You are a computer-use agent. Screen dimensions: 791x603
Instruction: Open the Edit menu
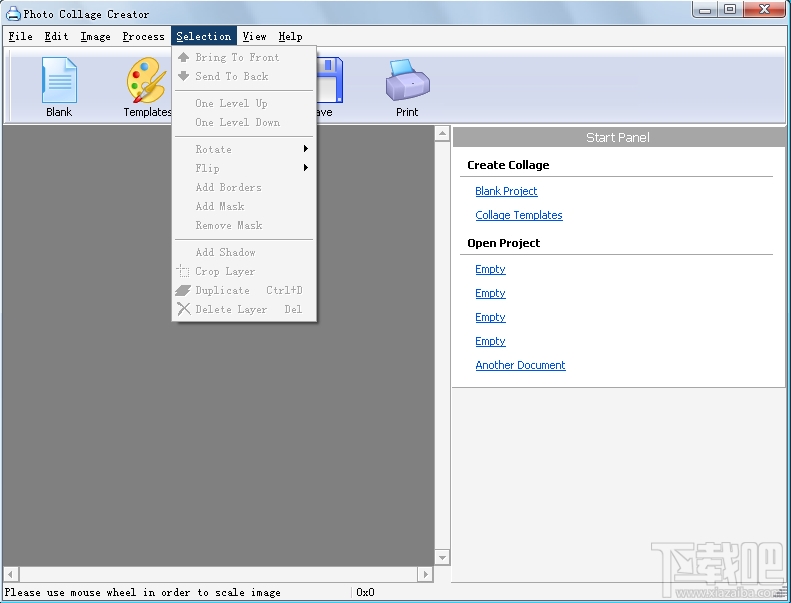pos(56,36)
